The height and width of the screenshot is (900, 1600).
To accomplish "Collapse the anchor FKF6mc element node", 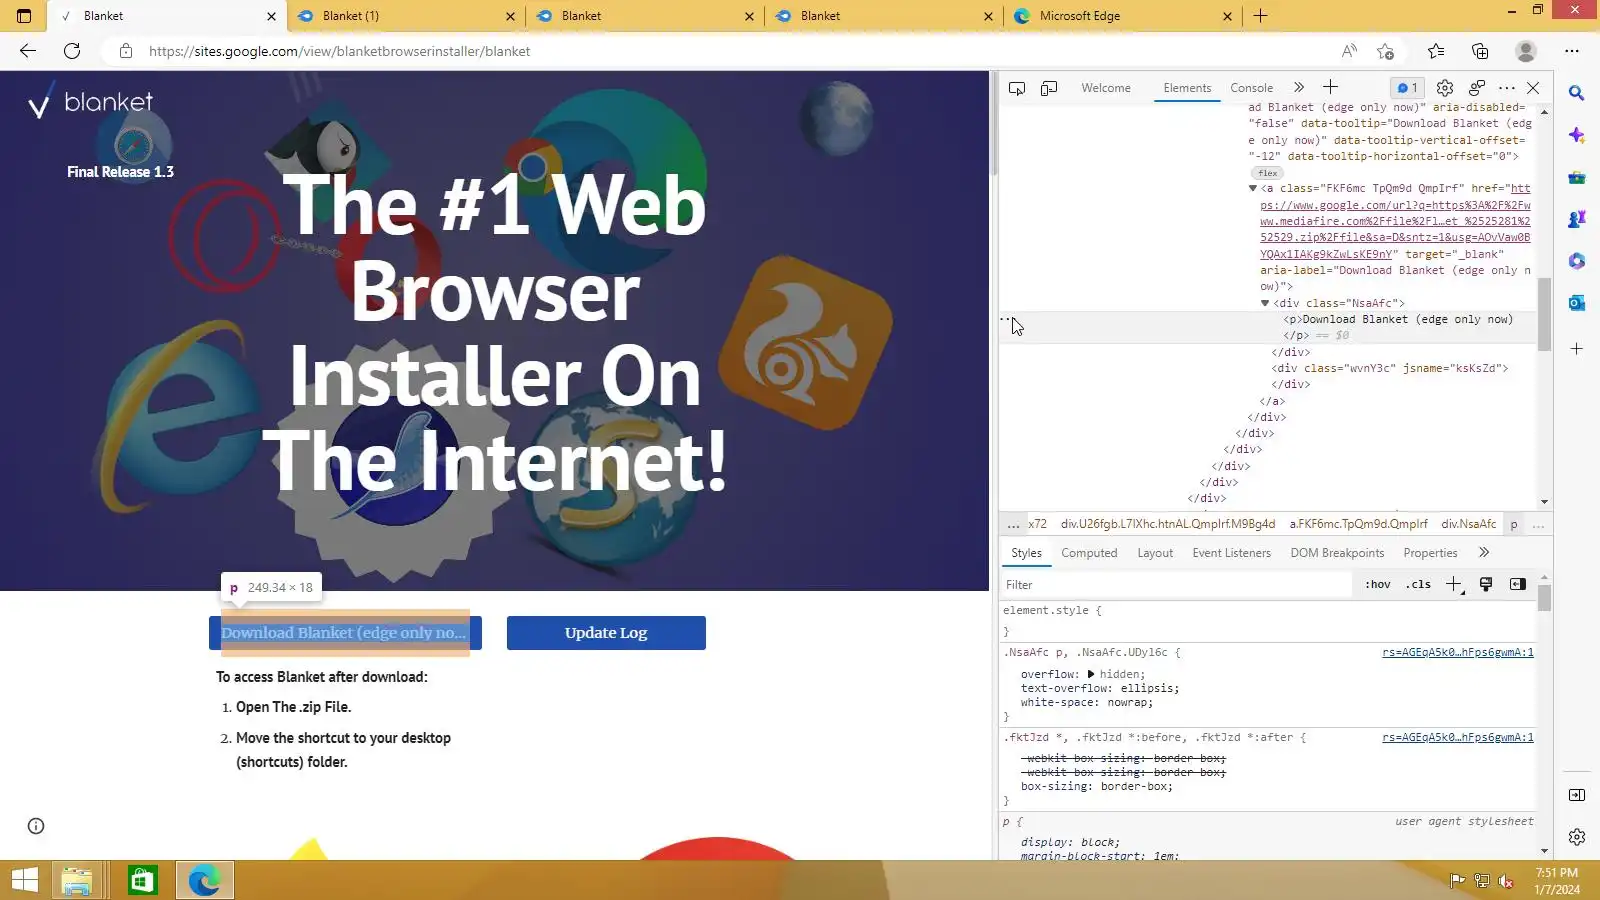I will click(1253, 188).
